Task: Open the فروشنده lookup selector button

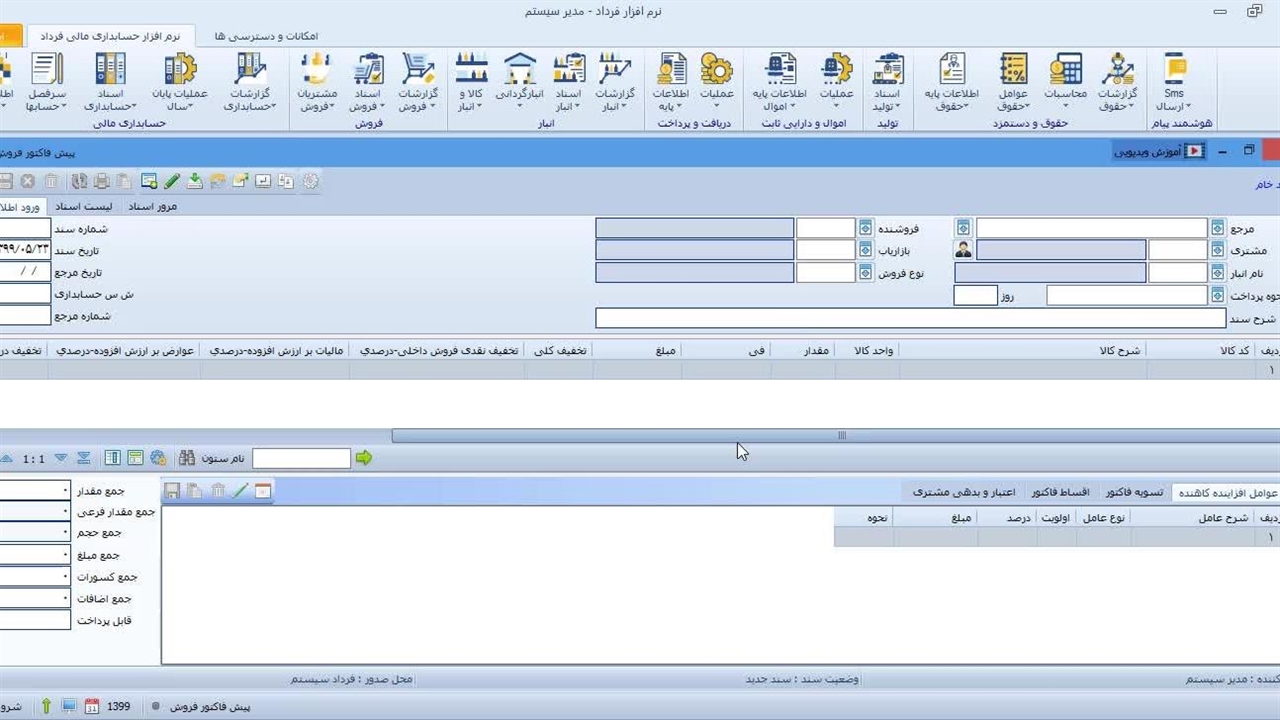Action: [865, 228]
